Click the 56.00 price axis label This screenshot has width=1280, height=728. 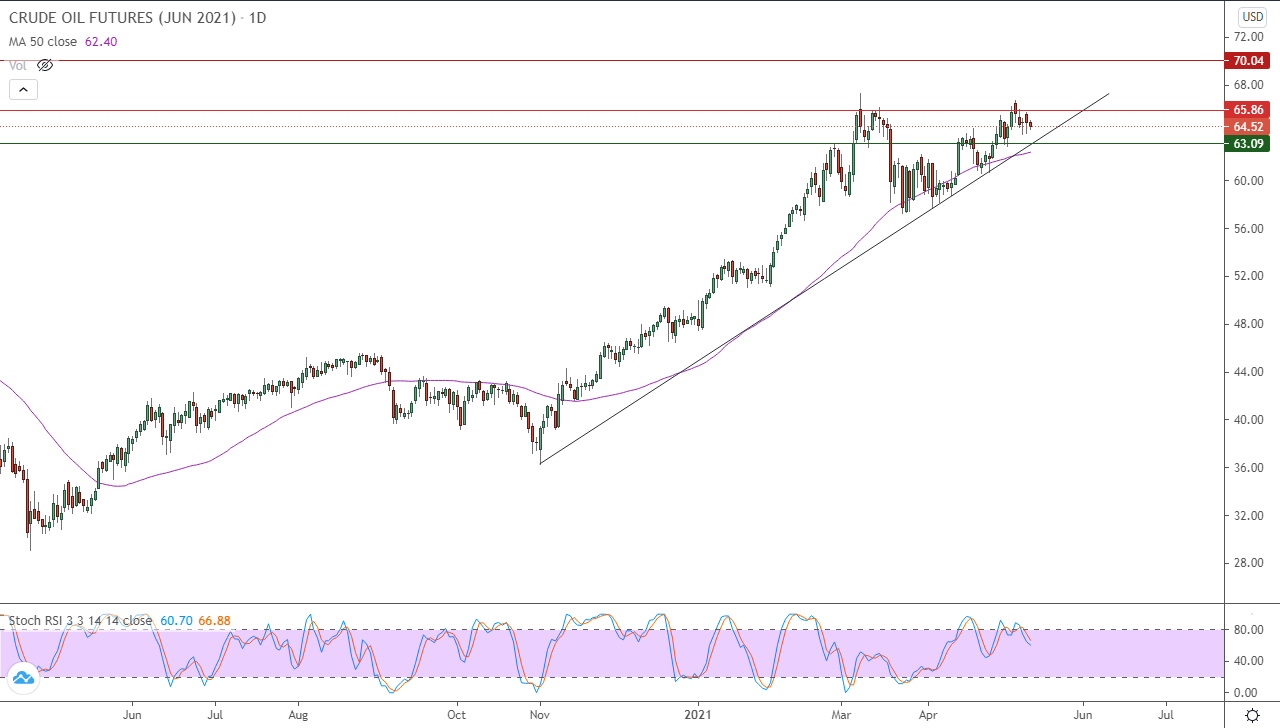coord(1249,229)
